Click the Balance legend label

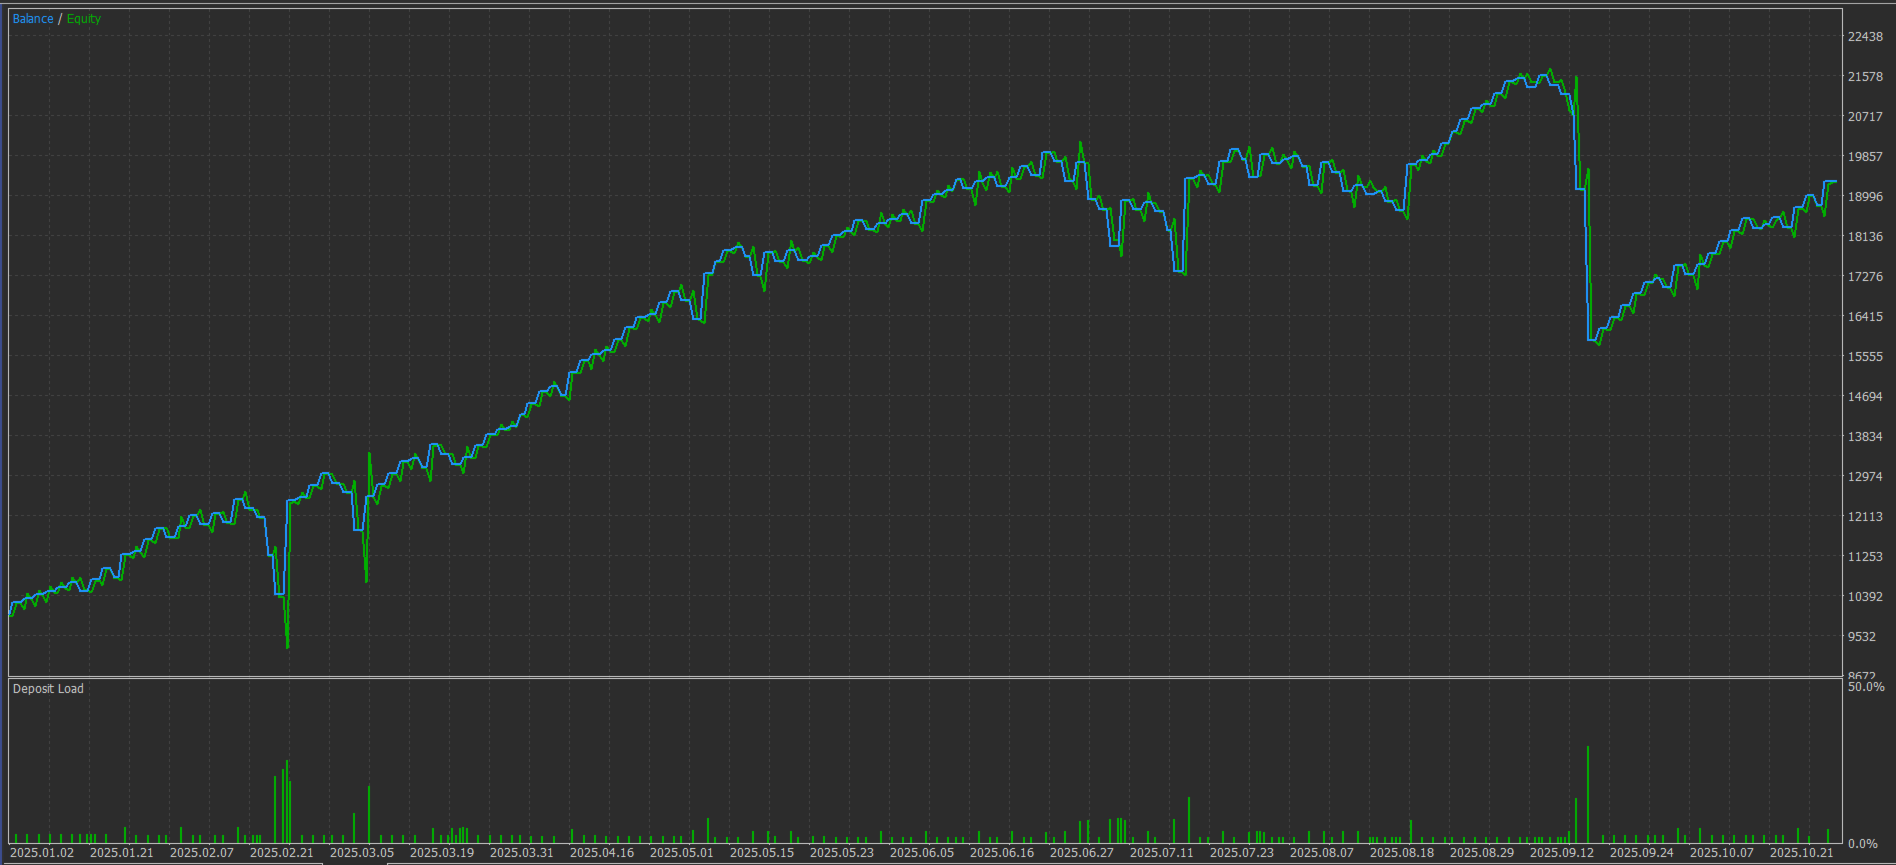33,19
